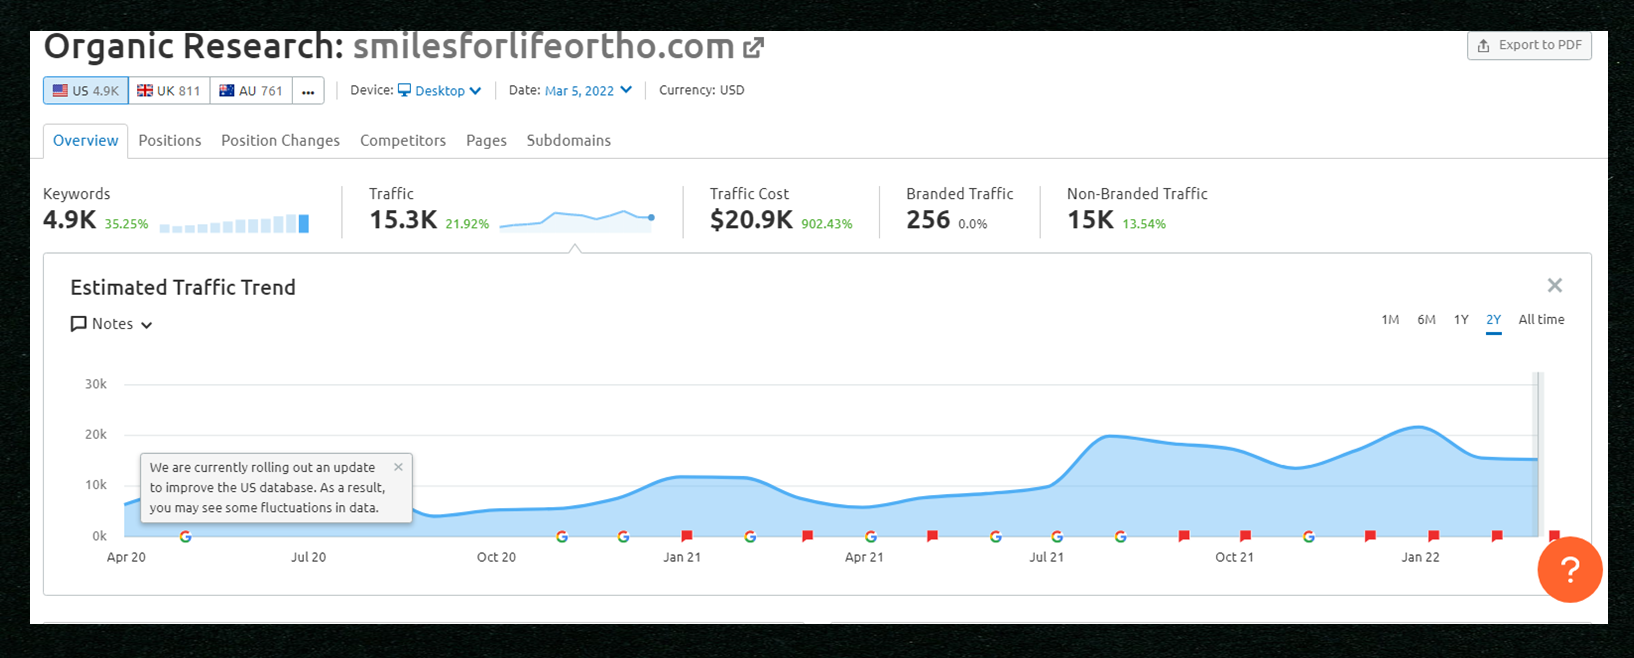This screenshot has width=1634, height=658.
Task: Switch to the UK 811 database
Action: 169,90
